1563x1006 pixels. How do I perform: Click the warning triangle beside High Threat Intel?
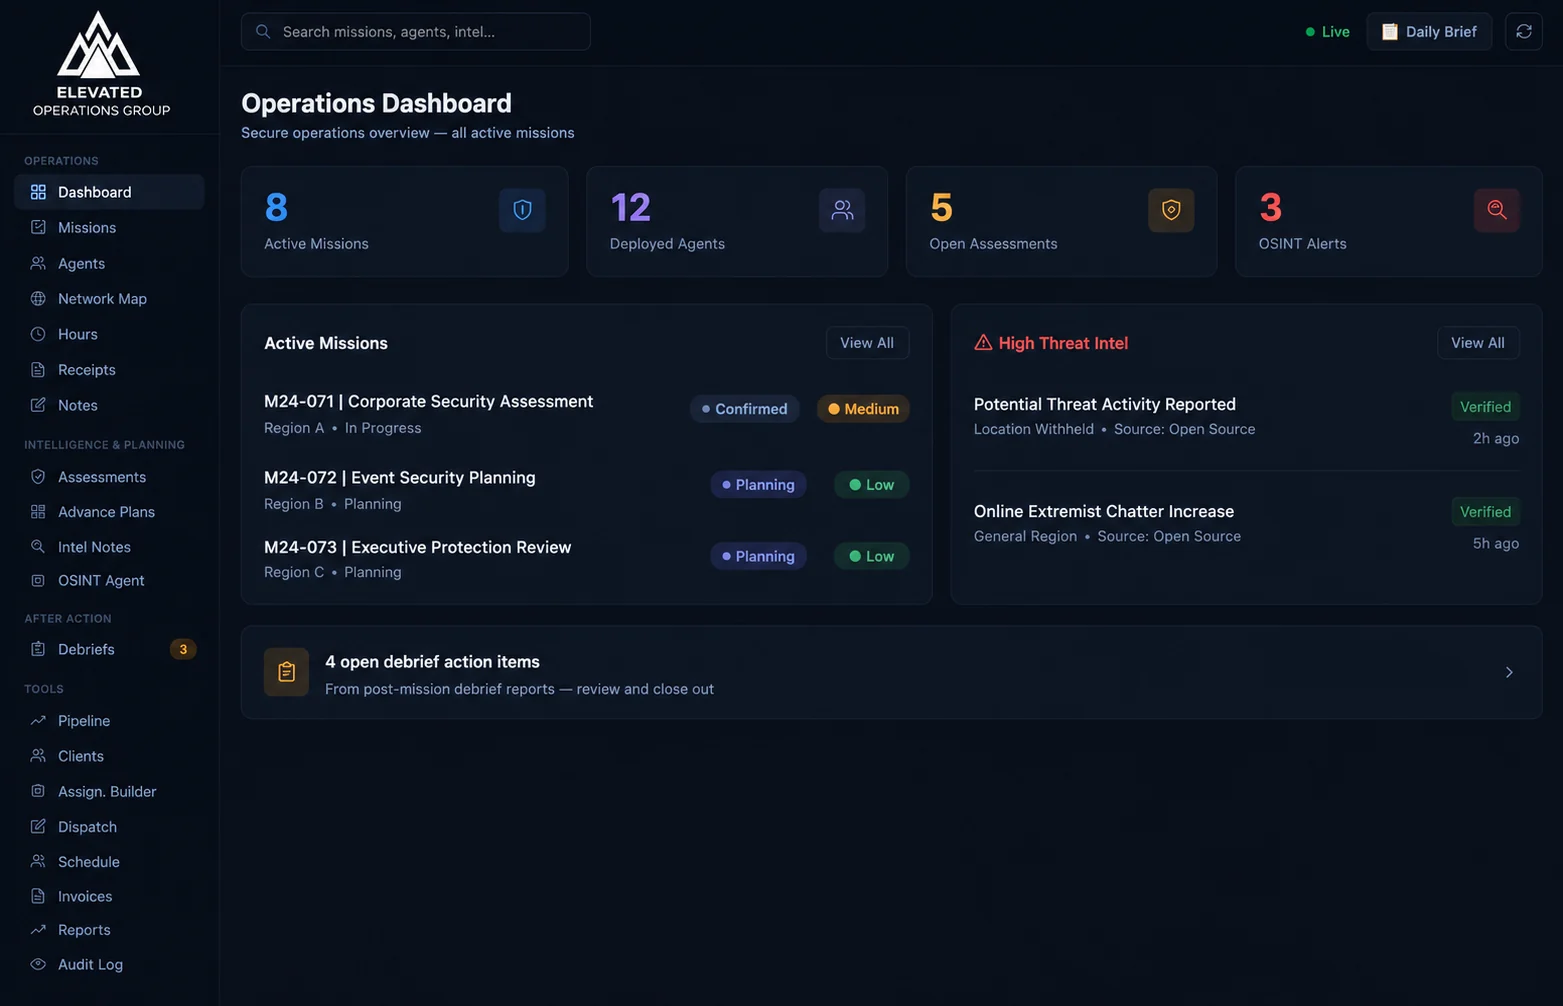tap(983, 343)
